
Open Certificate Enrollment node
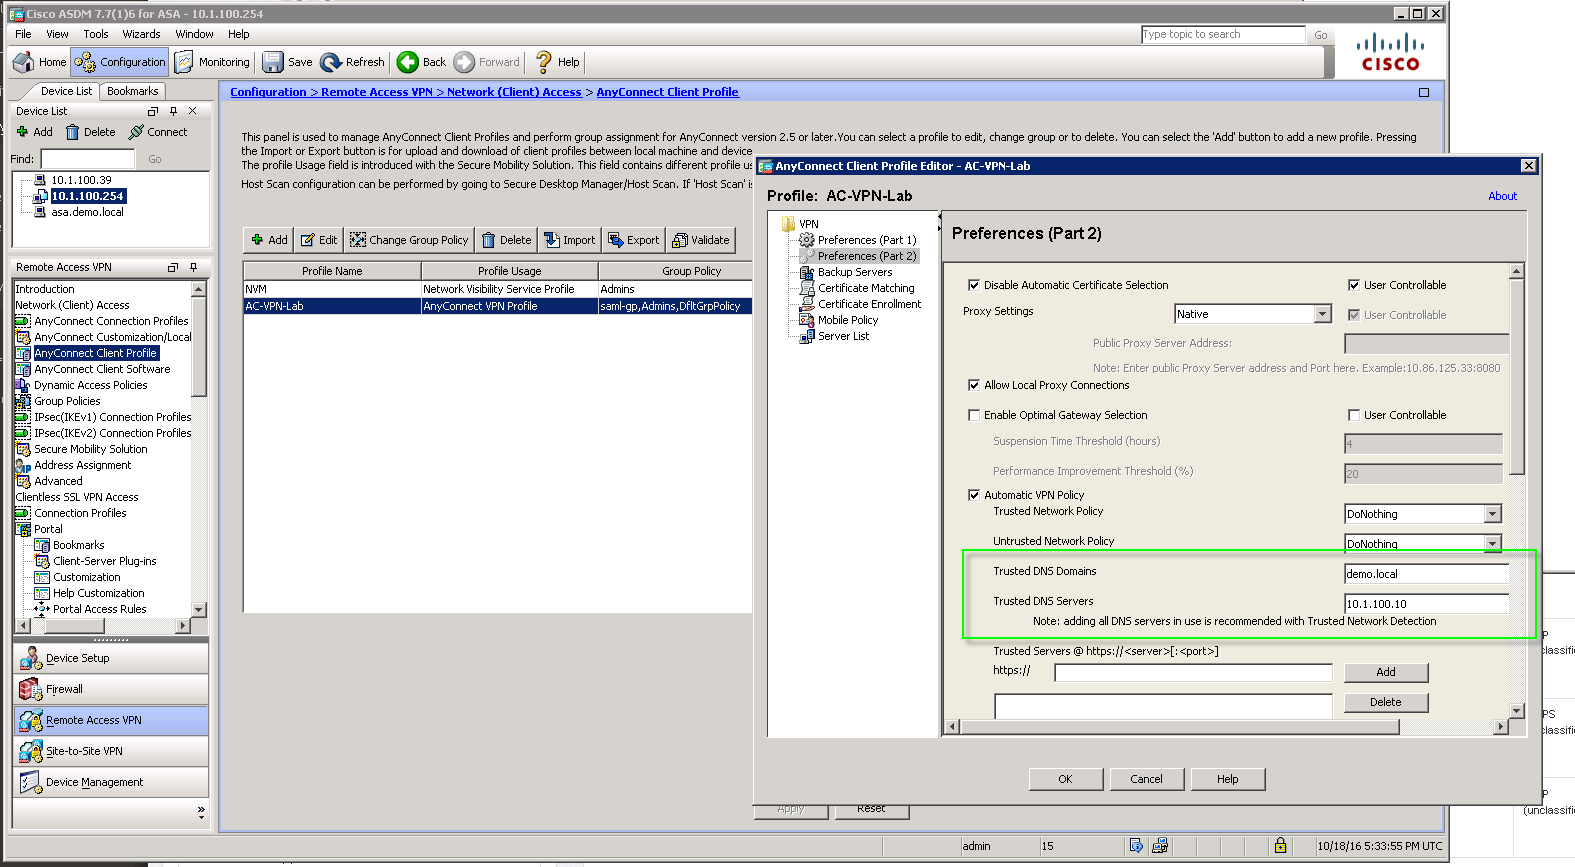[x=869, y=304]
